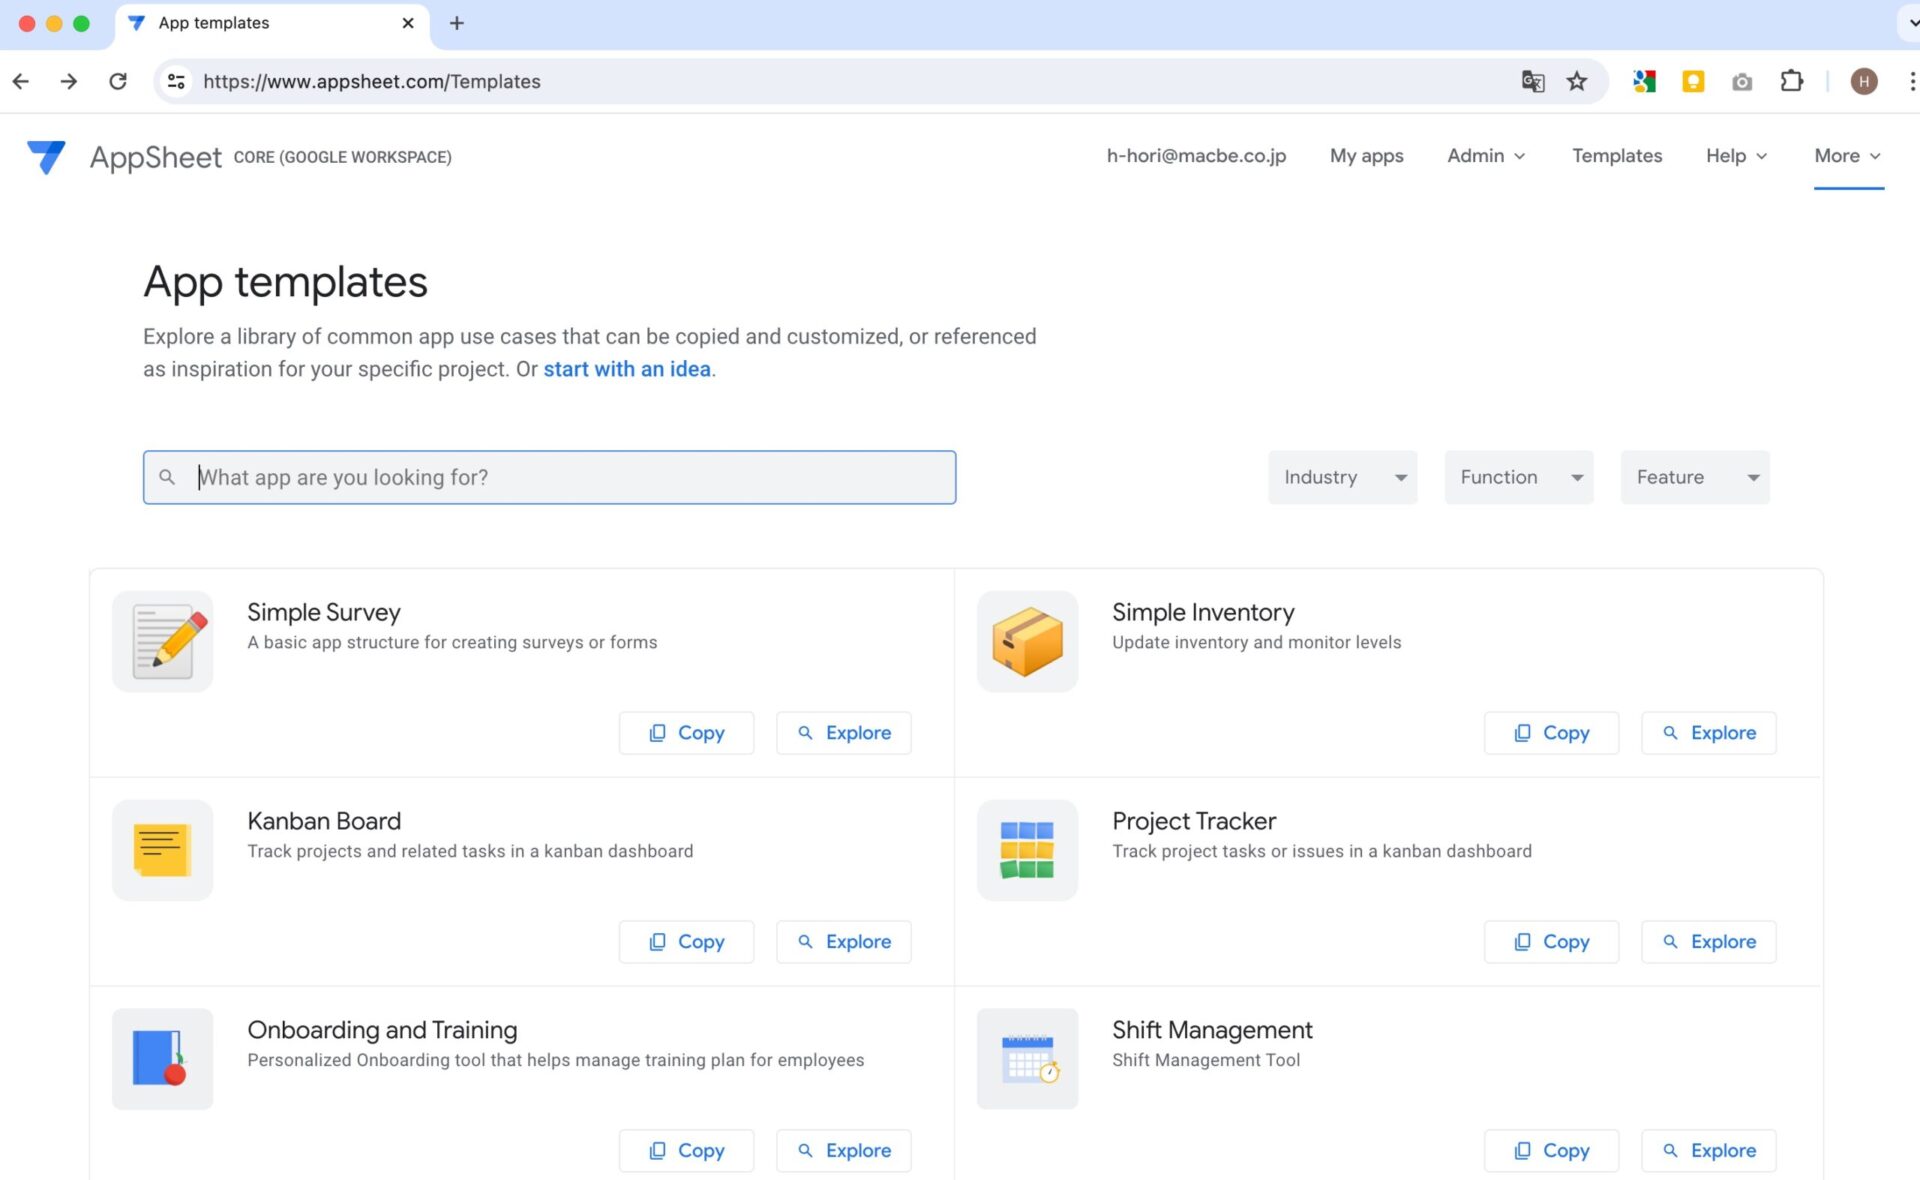Click the AppSheet logo
The height and width of the screenshot is (1180, 1920).
coord(46,157)
